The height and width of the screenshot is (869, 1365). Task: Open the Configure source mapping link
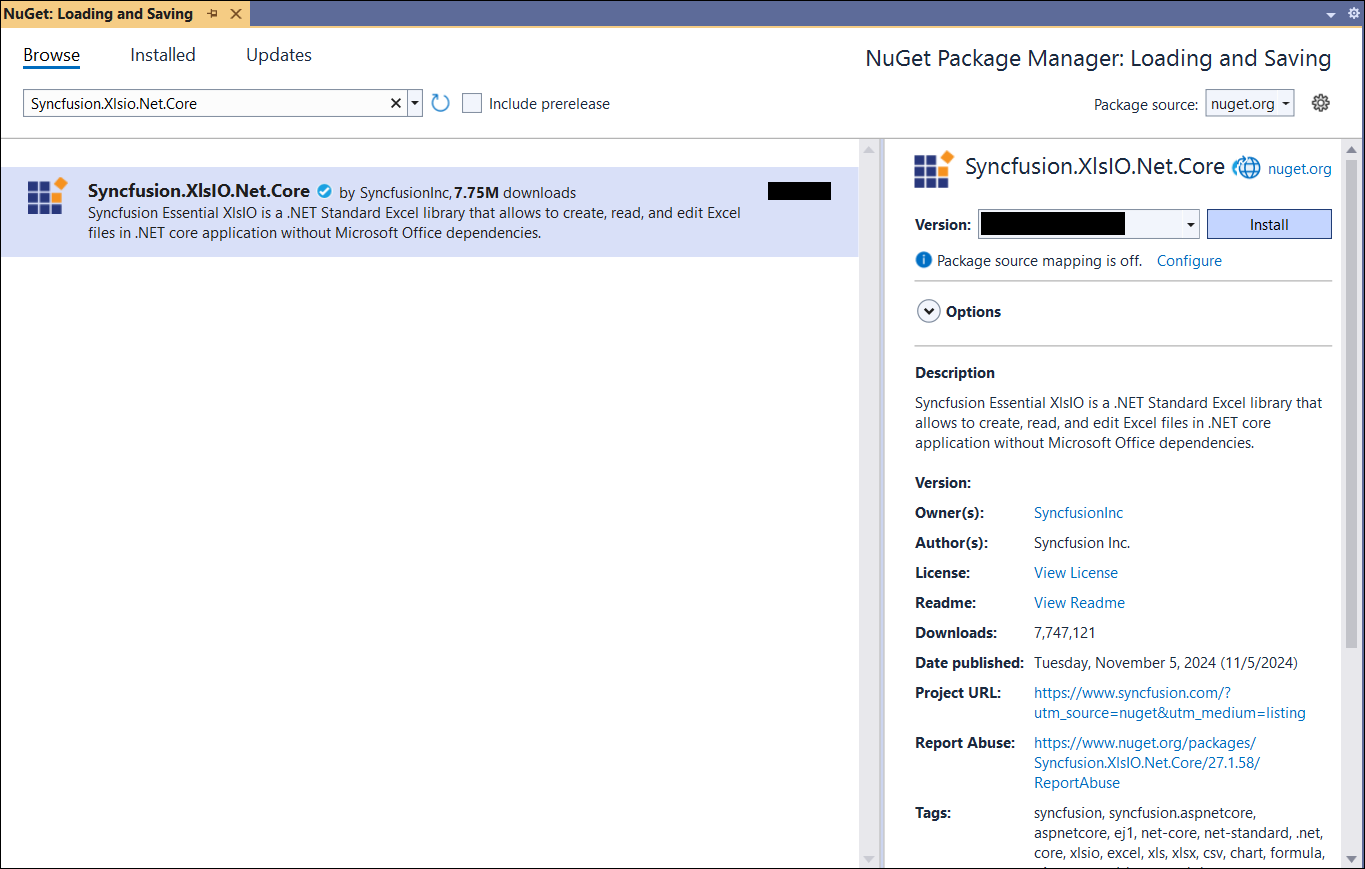(x=1189, y=260)
